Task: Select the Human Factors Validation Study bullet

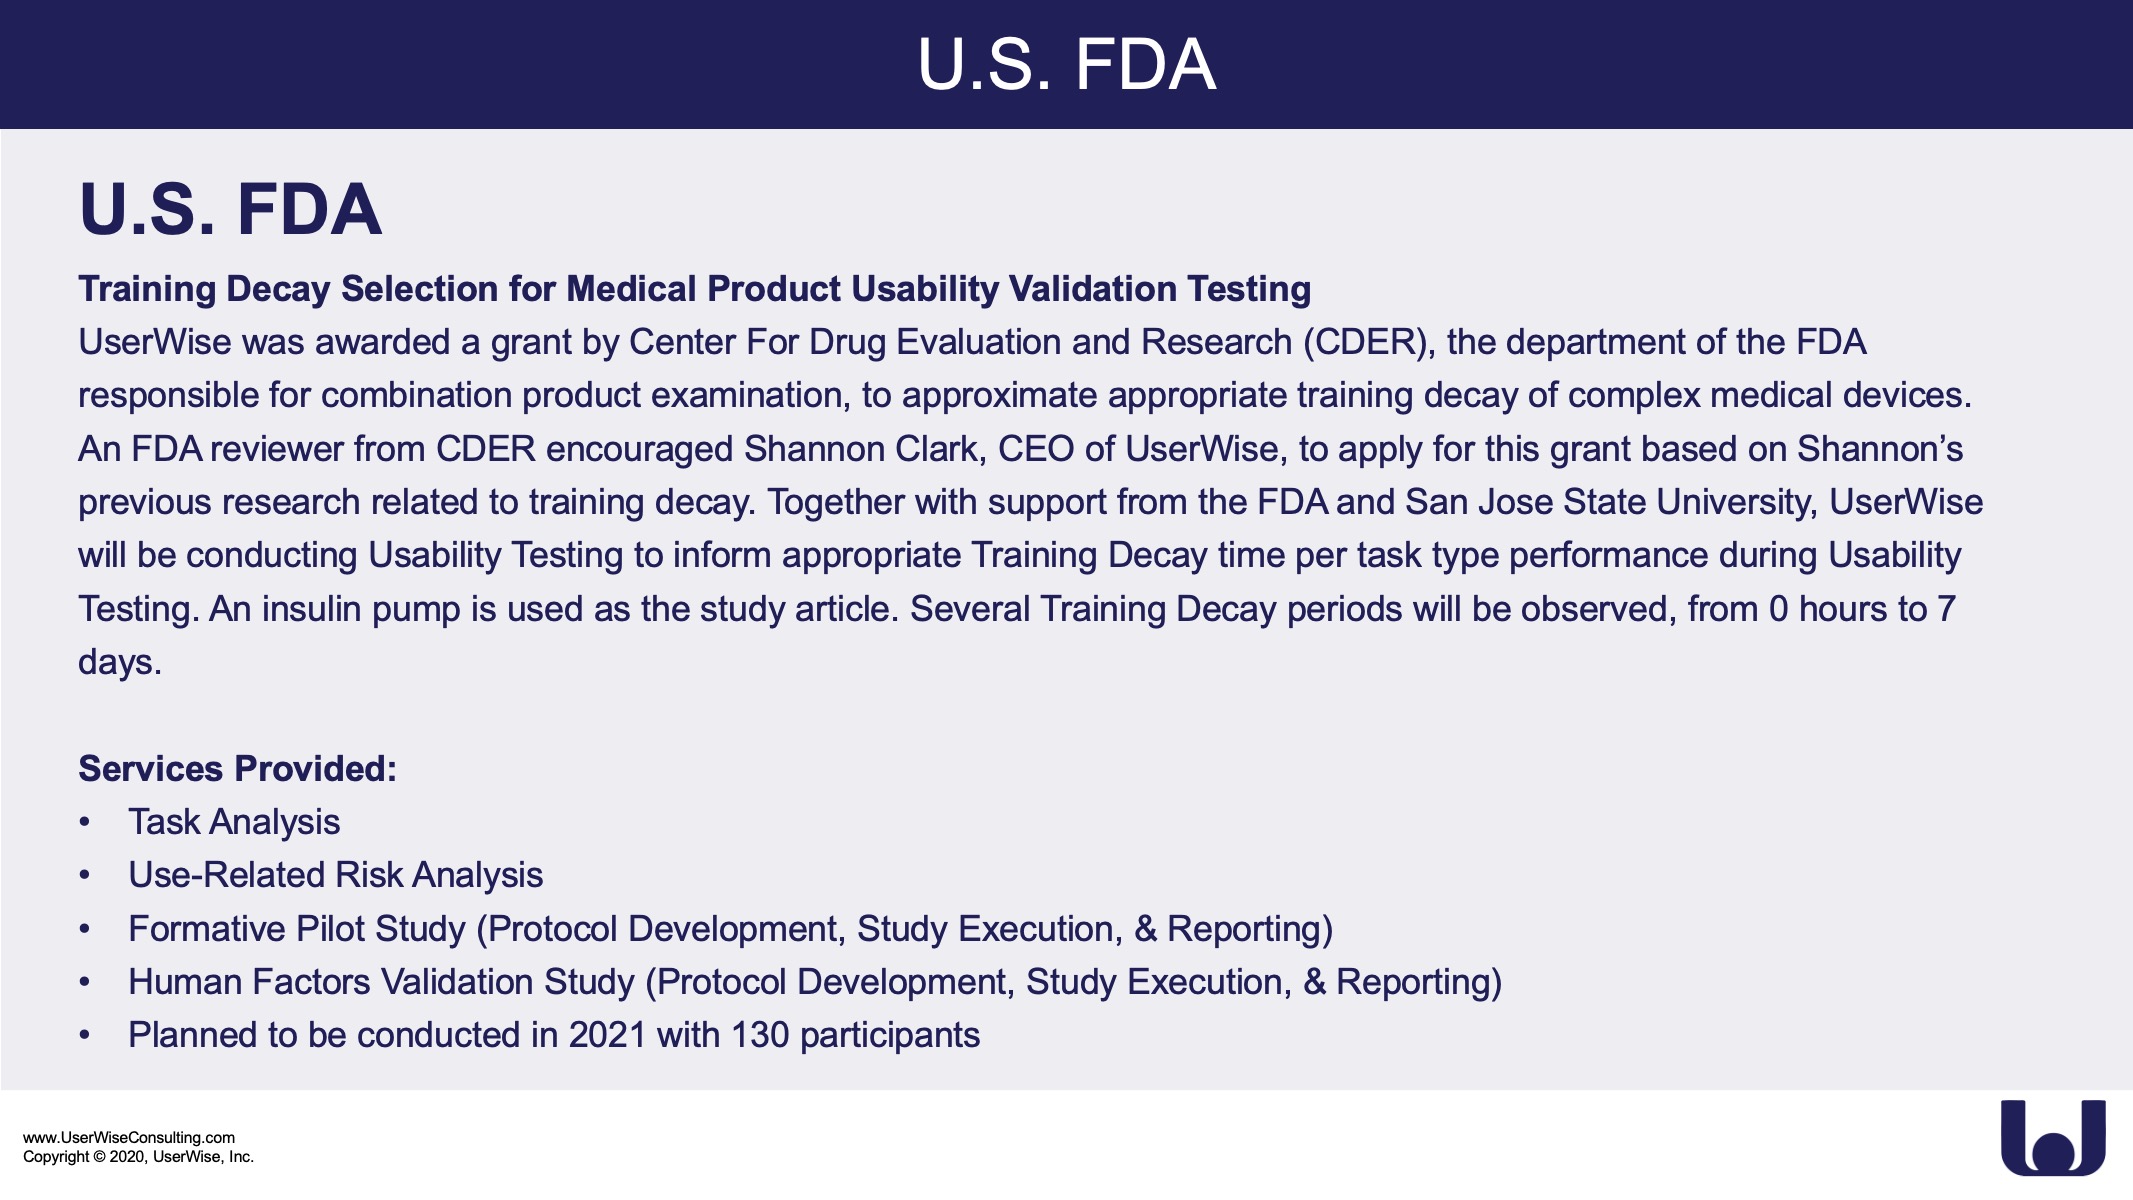Action: (814, 982)
